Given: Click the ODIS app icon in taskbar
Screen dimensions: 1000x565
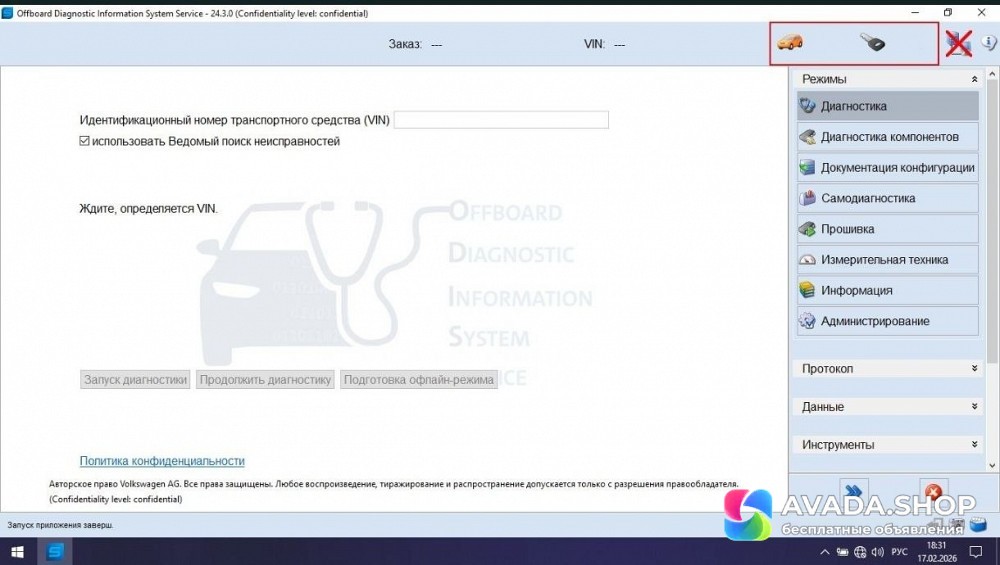Looking at the screenshot, I should 56,551.
